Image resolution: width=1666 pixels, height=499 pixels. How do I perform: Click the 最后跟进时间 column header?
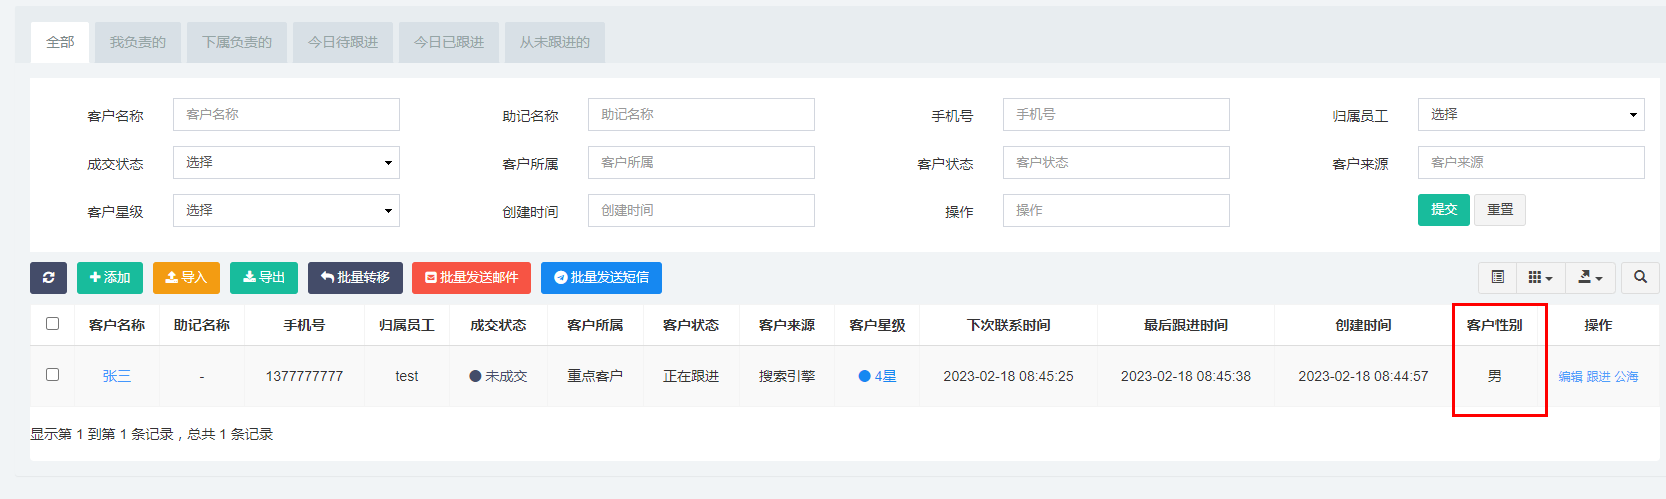[x=1186, y=325]
